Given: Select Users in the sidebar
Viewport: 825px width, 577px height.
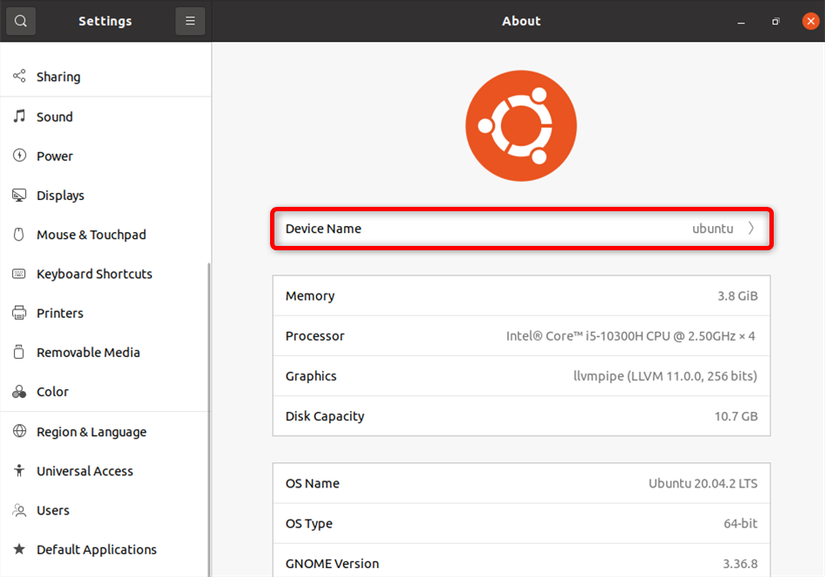Looking at the screenshot, I should tap(53, 510).
